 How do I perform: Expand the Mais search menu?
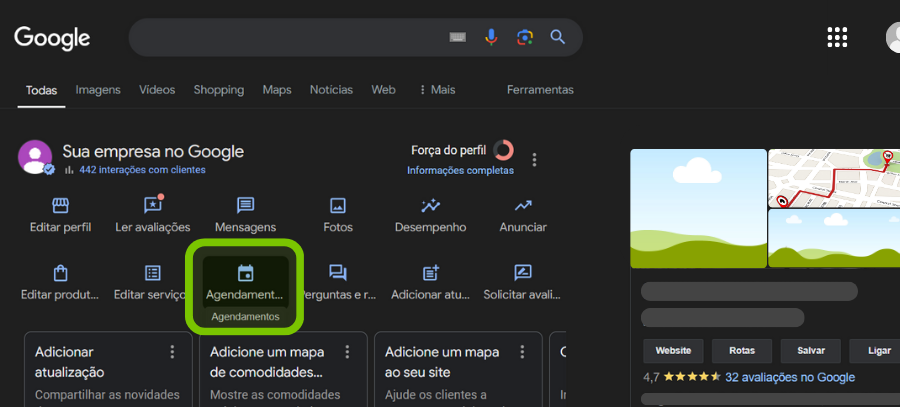click(437, 90)
